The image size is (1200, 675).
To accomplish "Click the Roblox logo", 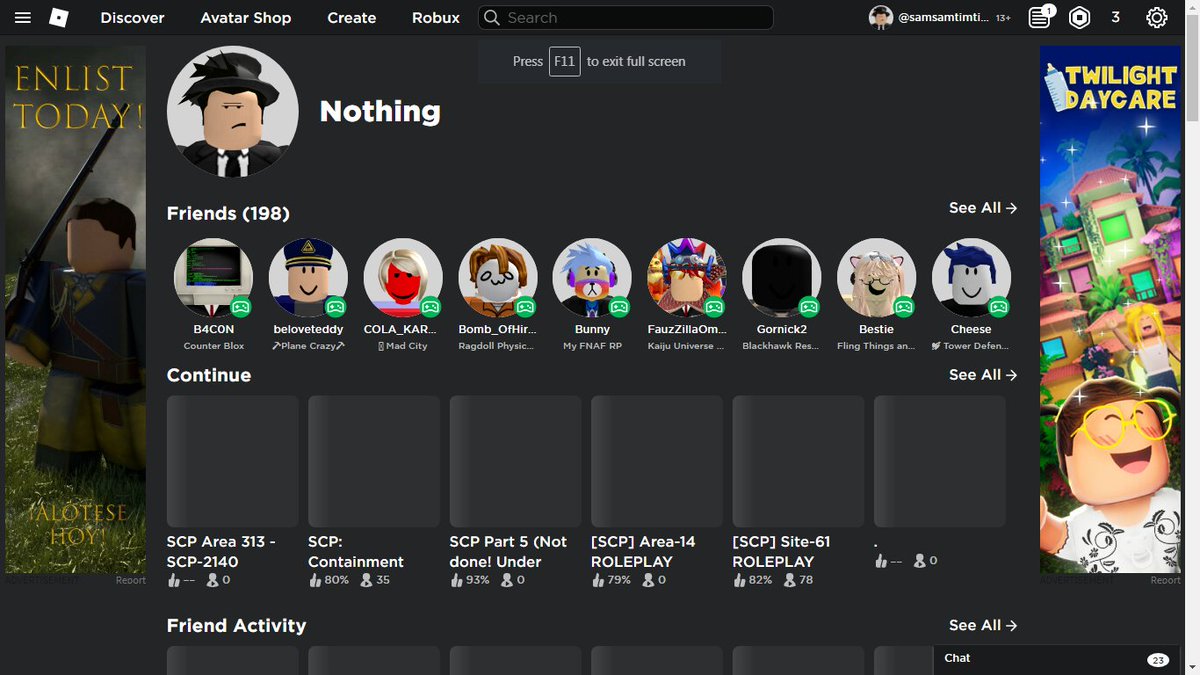I will [x=58, y=17].
